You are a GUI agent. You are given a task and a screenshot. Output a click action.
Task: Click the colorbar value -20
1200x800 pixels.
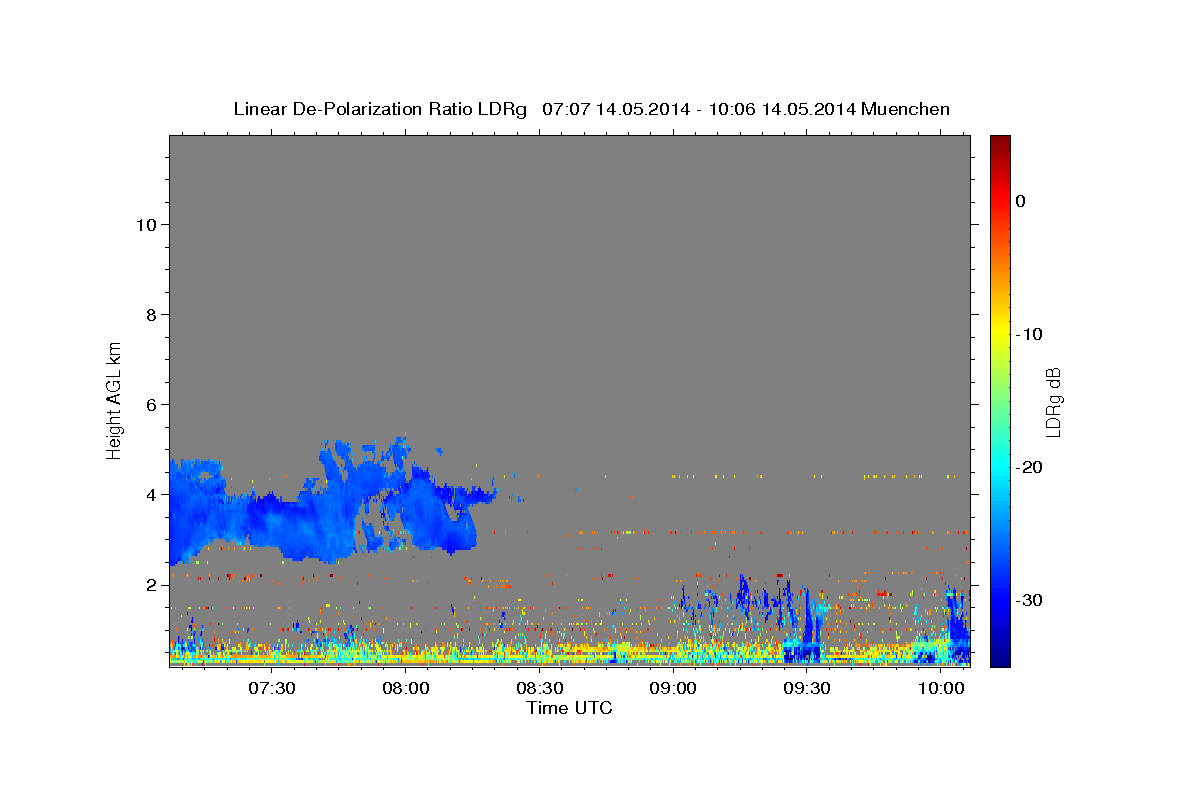pyautogui.click(x=1029, y=467)
